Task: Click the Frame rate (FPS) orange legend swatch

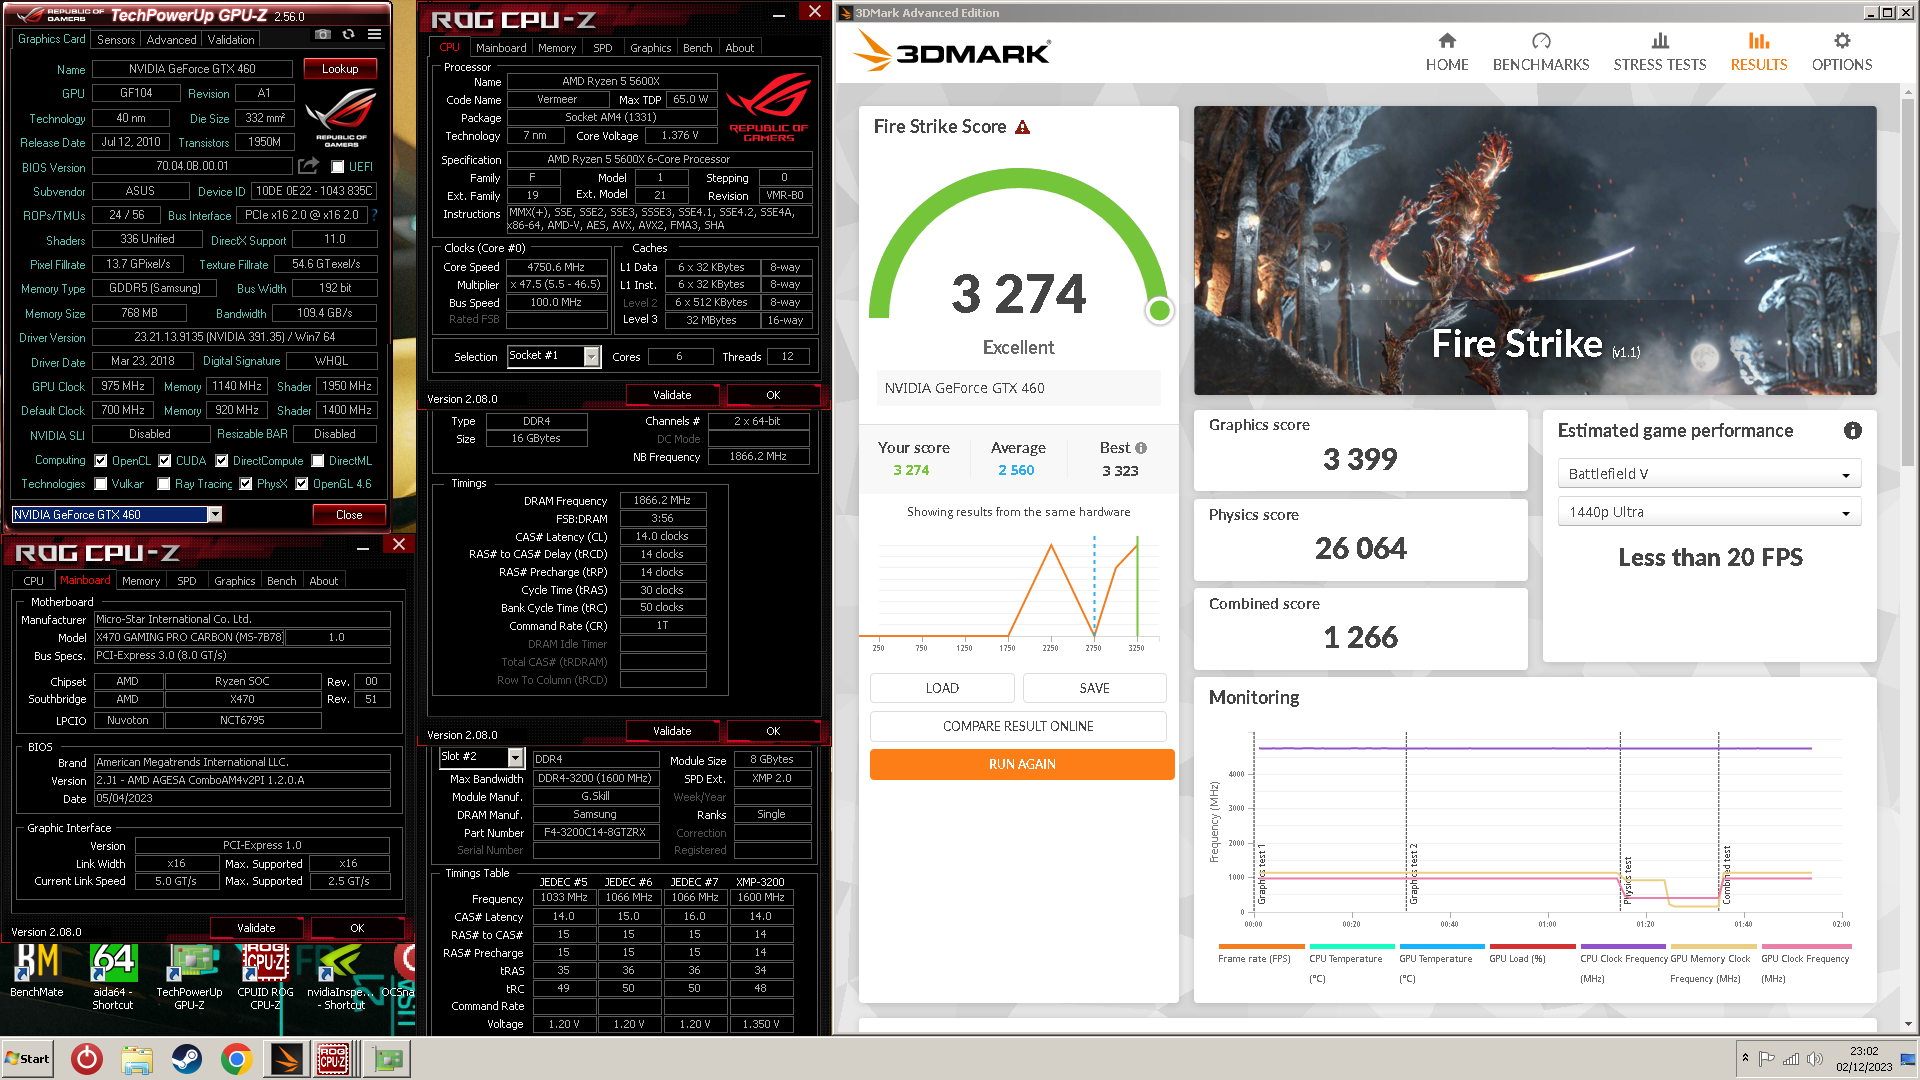Action: tap(1261, 946)
